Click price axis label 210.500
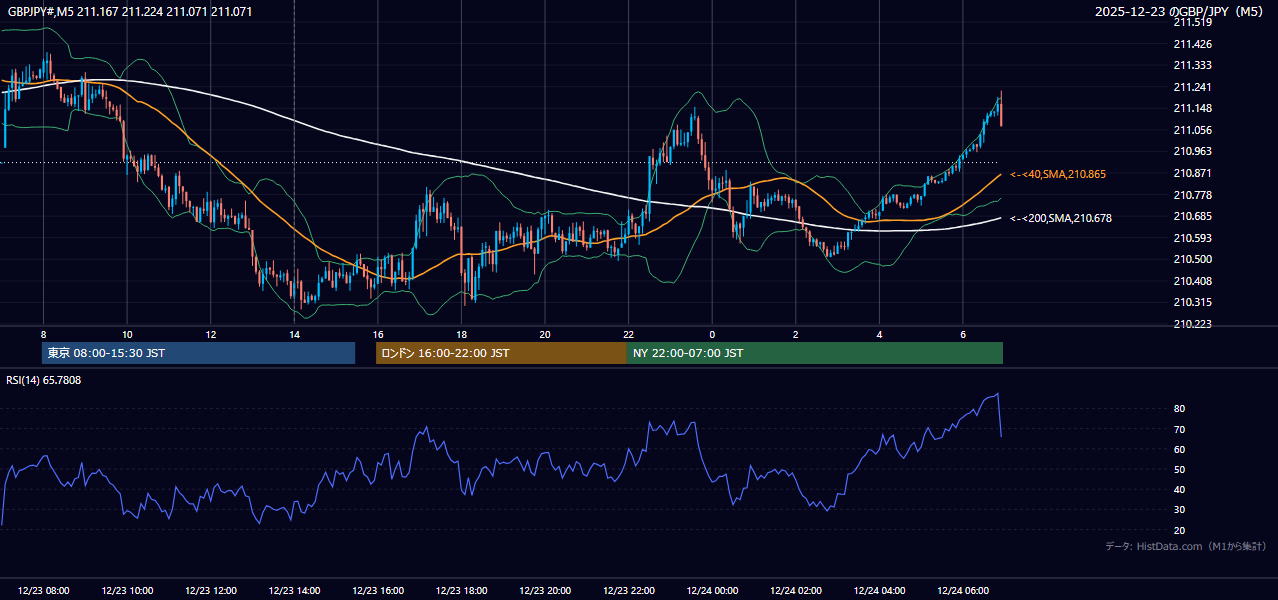This screenshot has height=600, width=1278. click(1192, 259)
